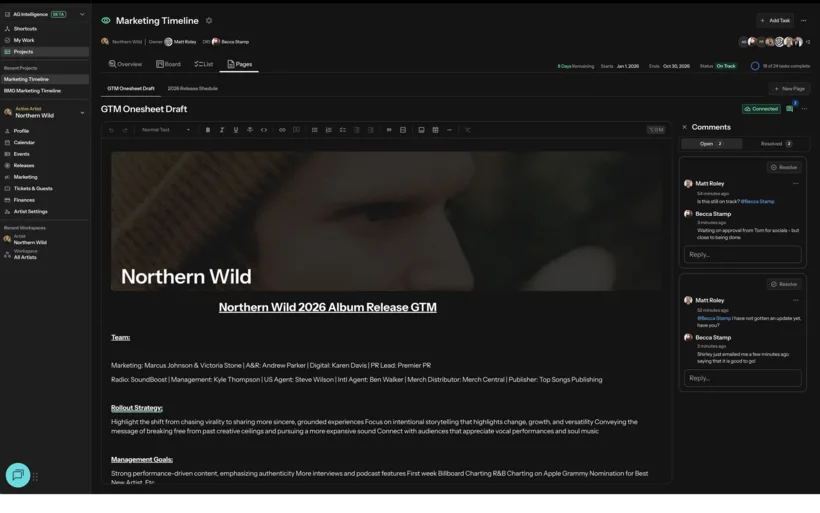Open the floating chat bubble button

pos(18,475)
